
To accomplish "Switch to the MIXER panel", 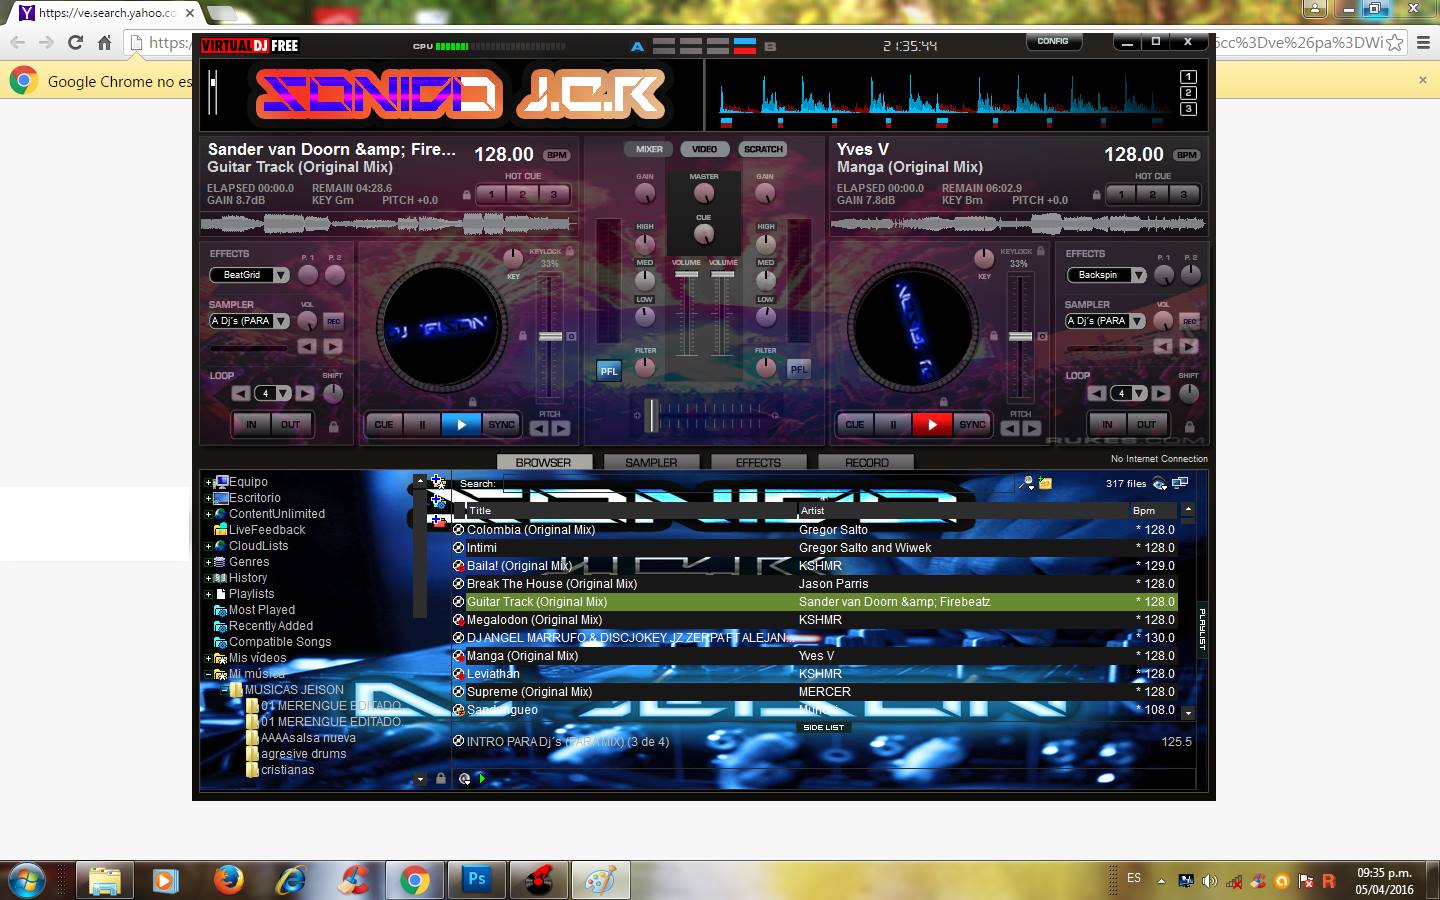I will point(649,149).
